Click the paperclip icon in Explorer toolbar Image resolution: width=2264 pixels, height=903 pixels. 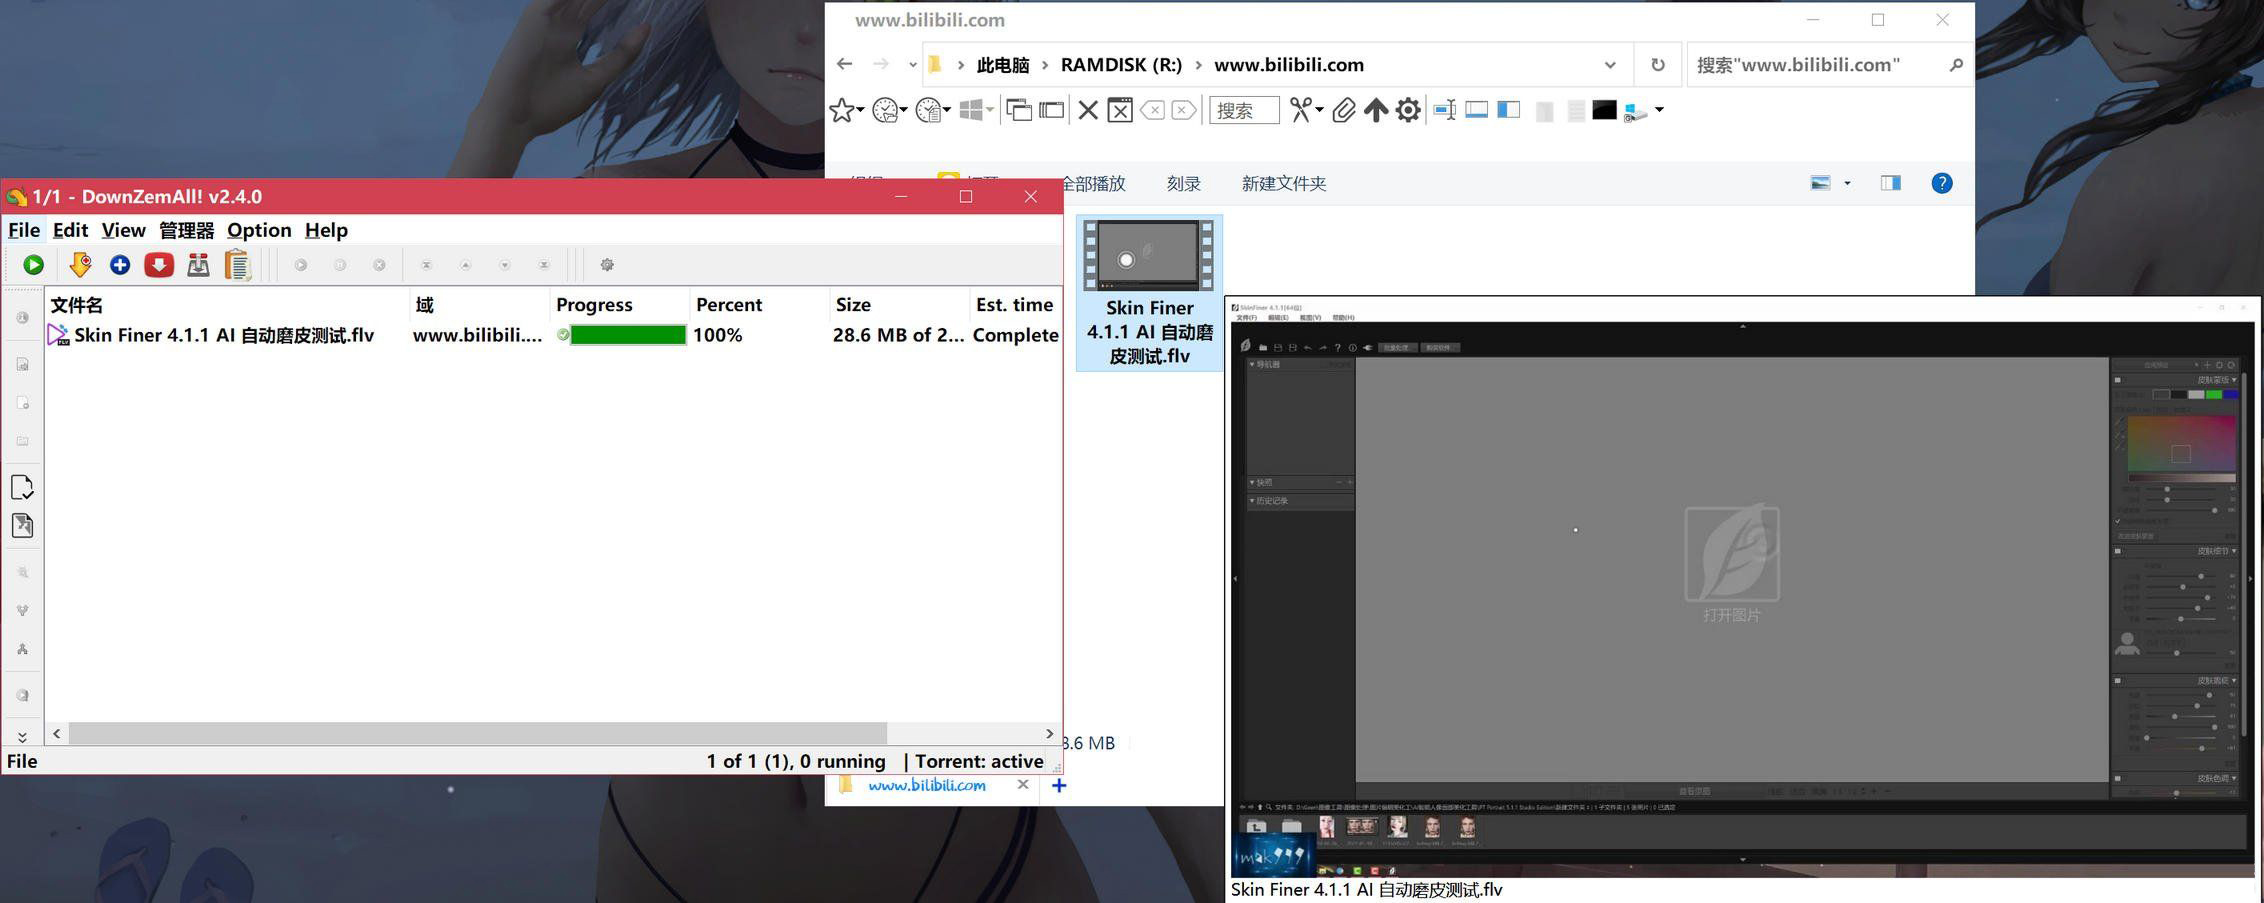coord(1344,110)
